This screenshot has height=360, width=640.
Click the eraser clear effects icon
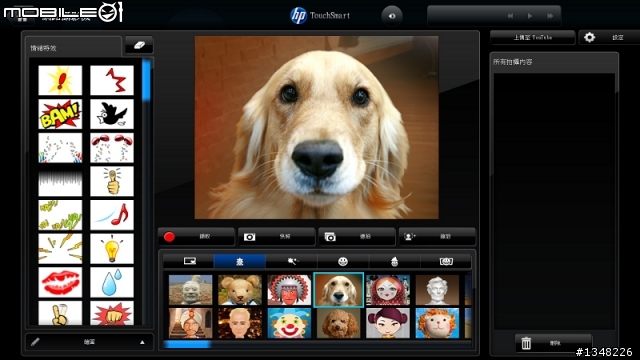[x=139, y=45]
